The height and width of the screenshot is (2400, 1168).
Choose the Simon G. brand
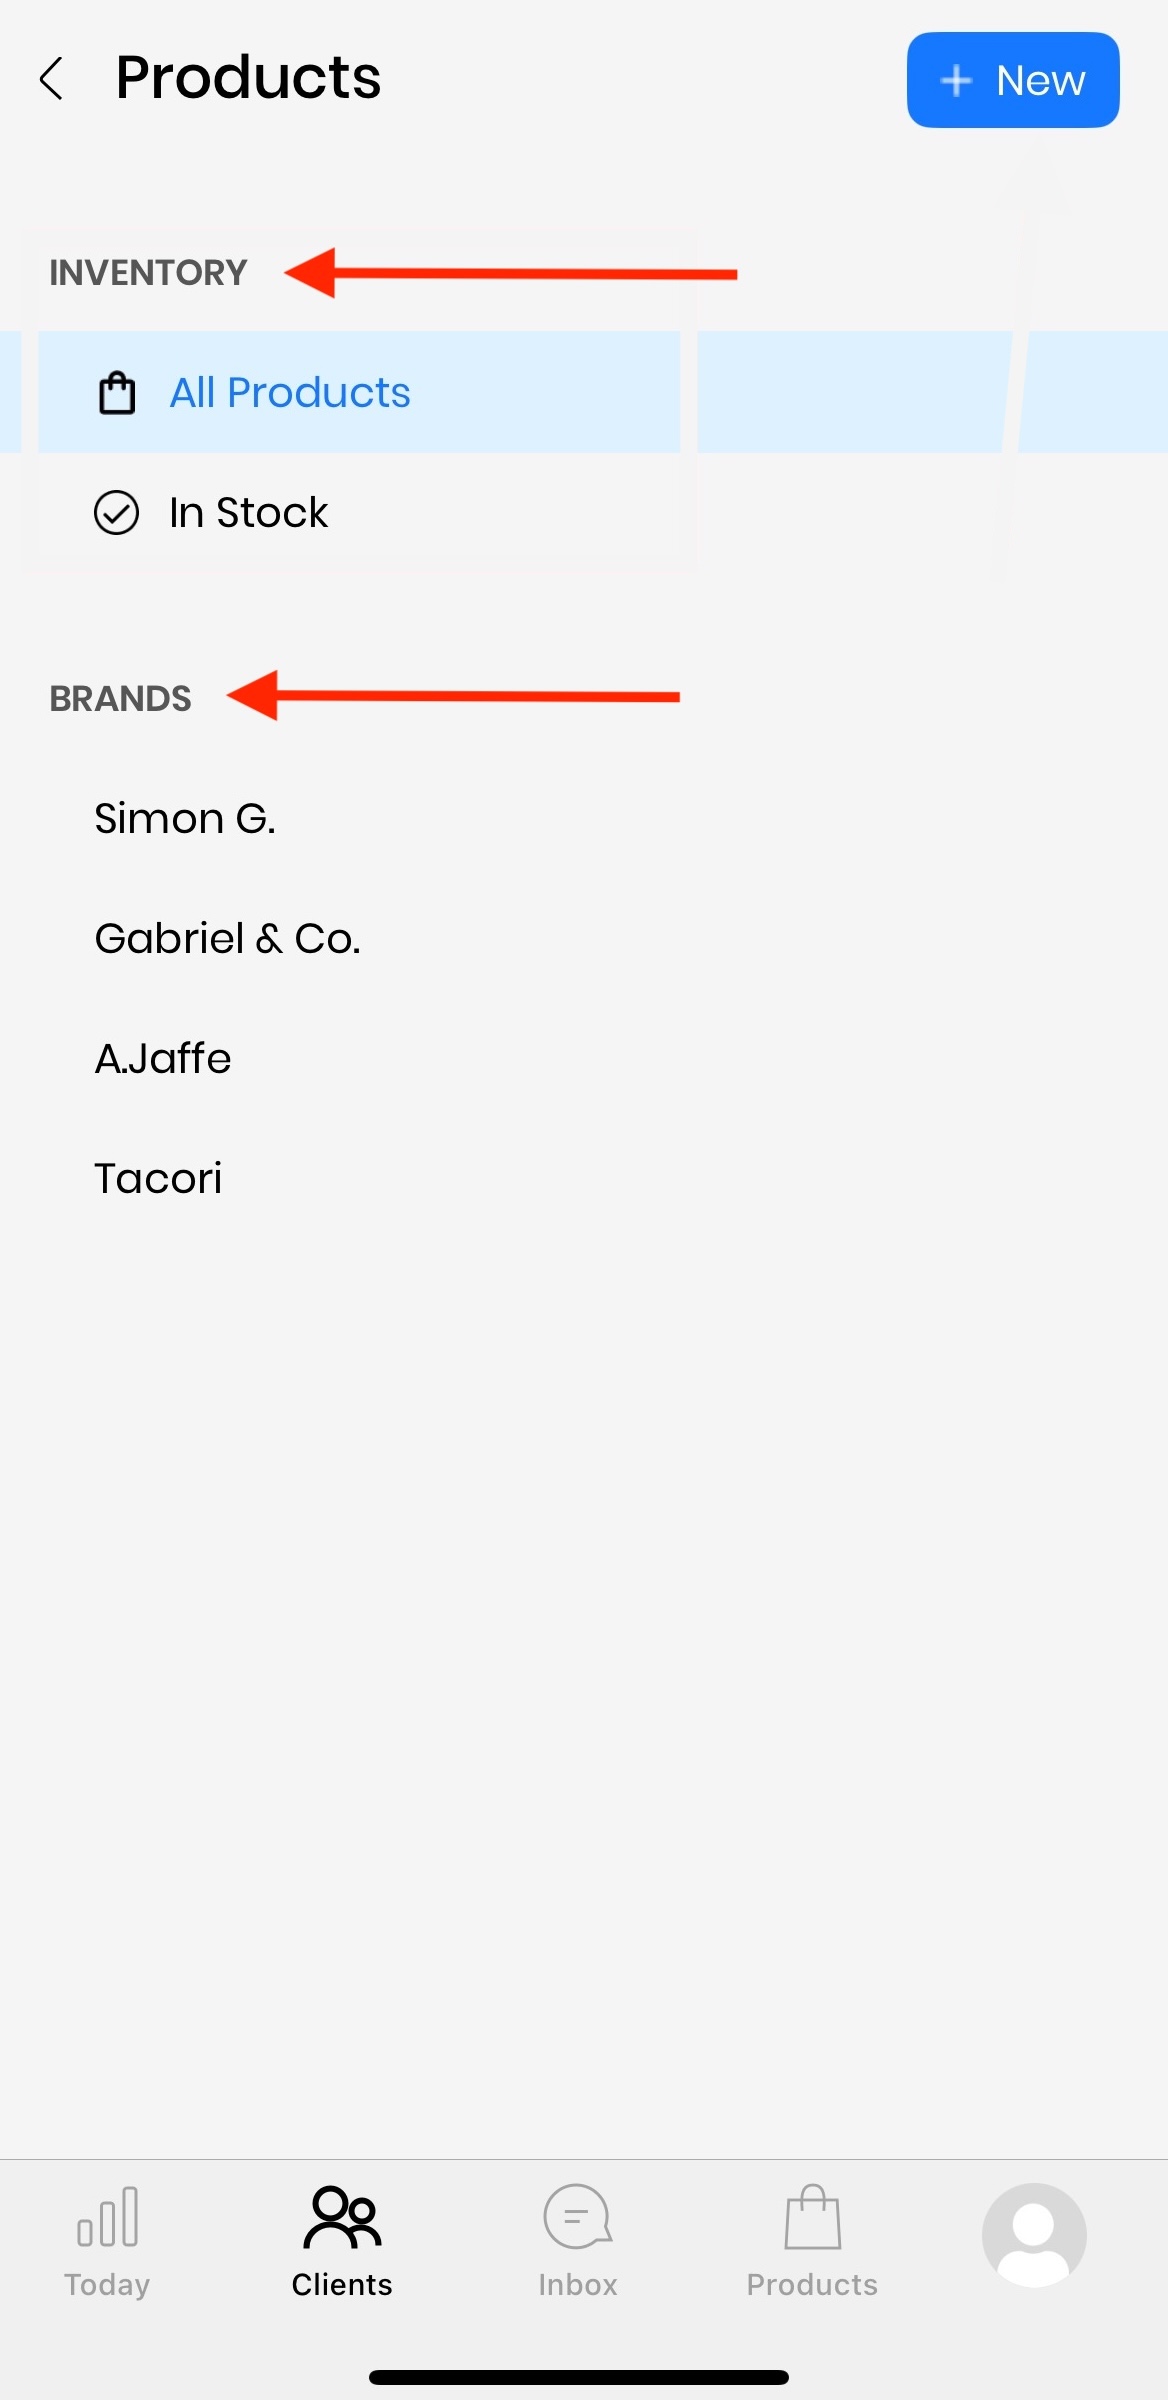[185, 818]
